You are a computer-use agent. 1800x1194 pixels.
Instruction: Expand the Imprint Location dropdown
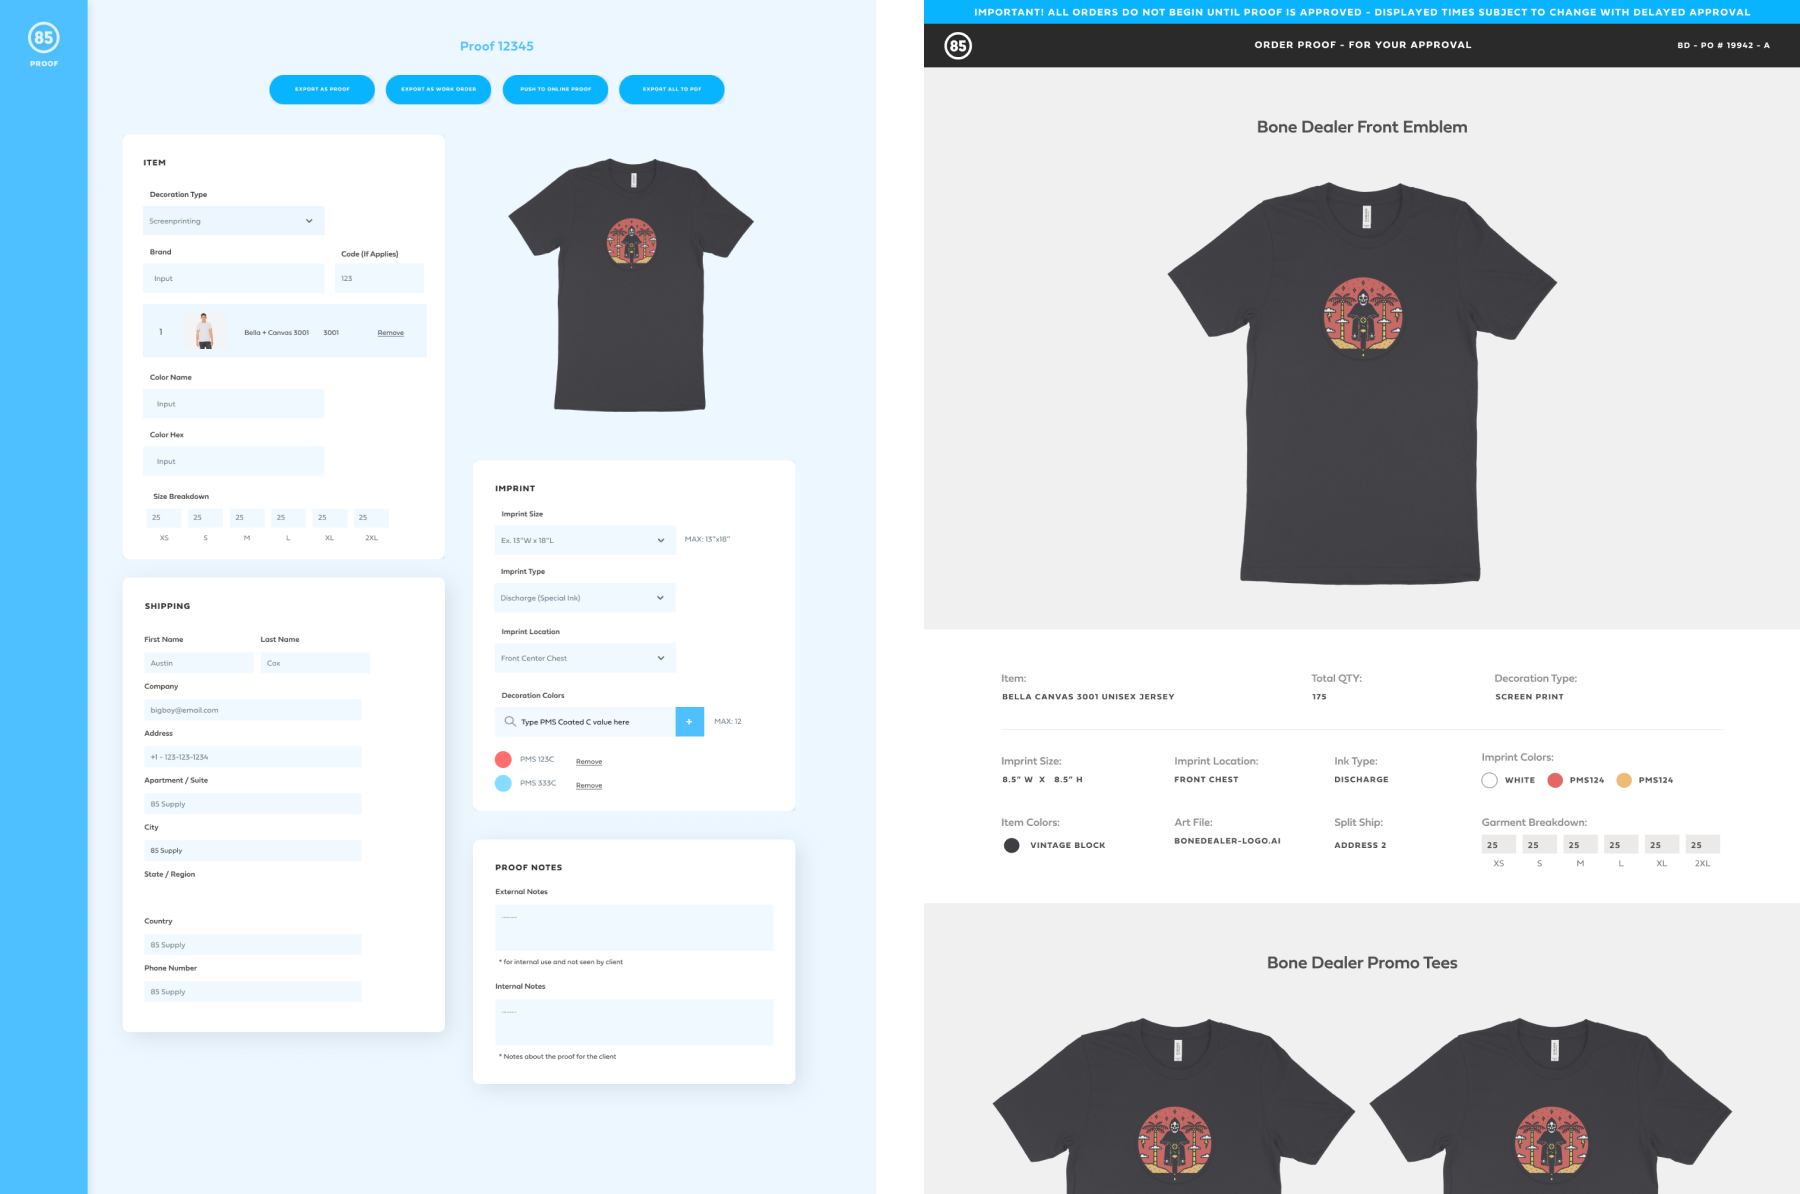584,658
